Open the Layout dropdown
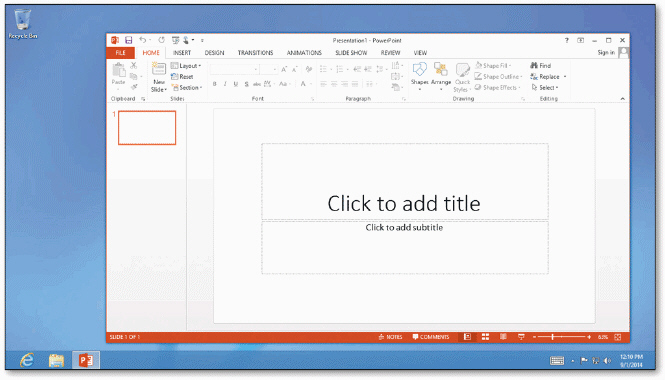 186,66
